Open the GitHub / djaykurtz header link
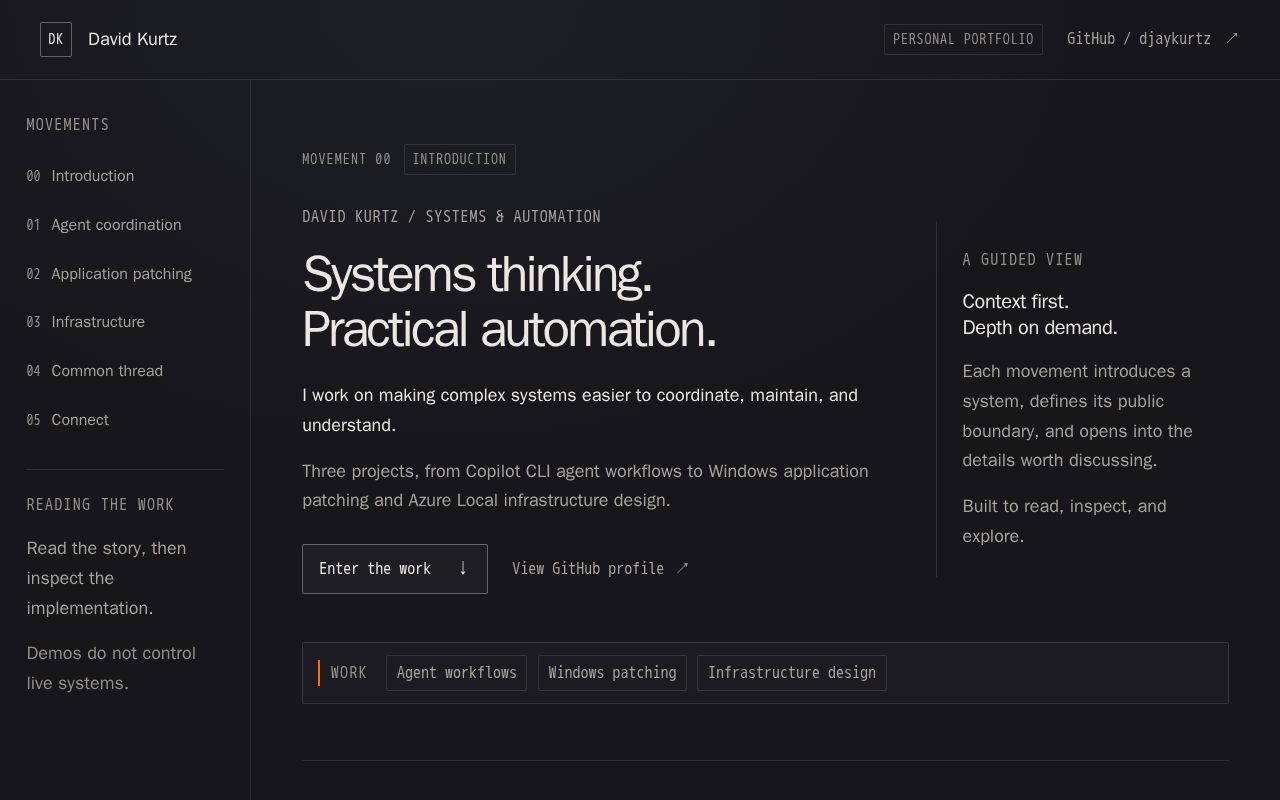This screenshot has height=800, width=1280. coord(1153,39)
